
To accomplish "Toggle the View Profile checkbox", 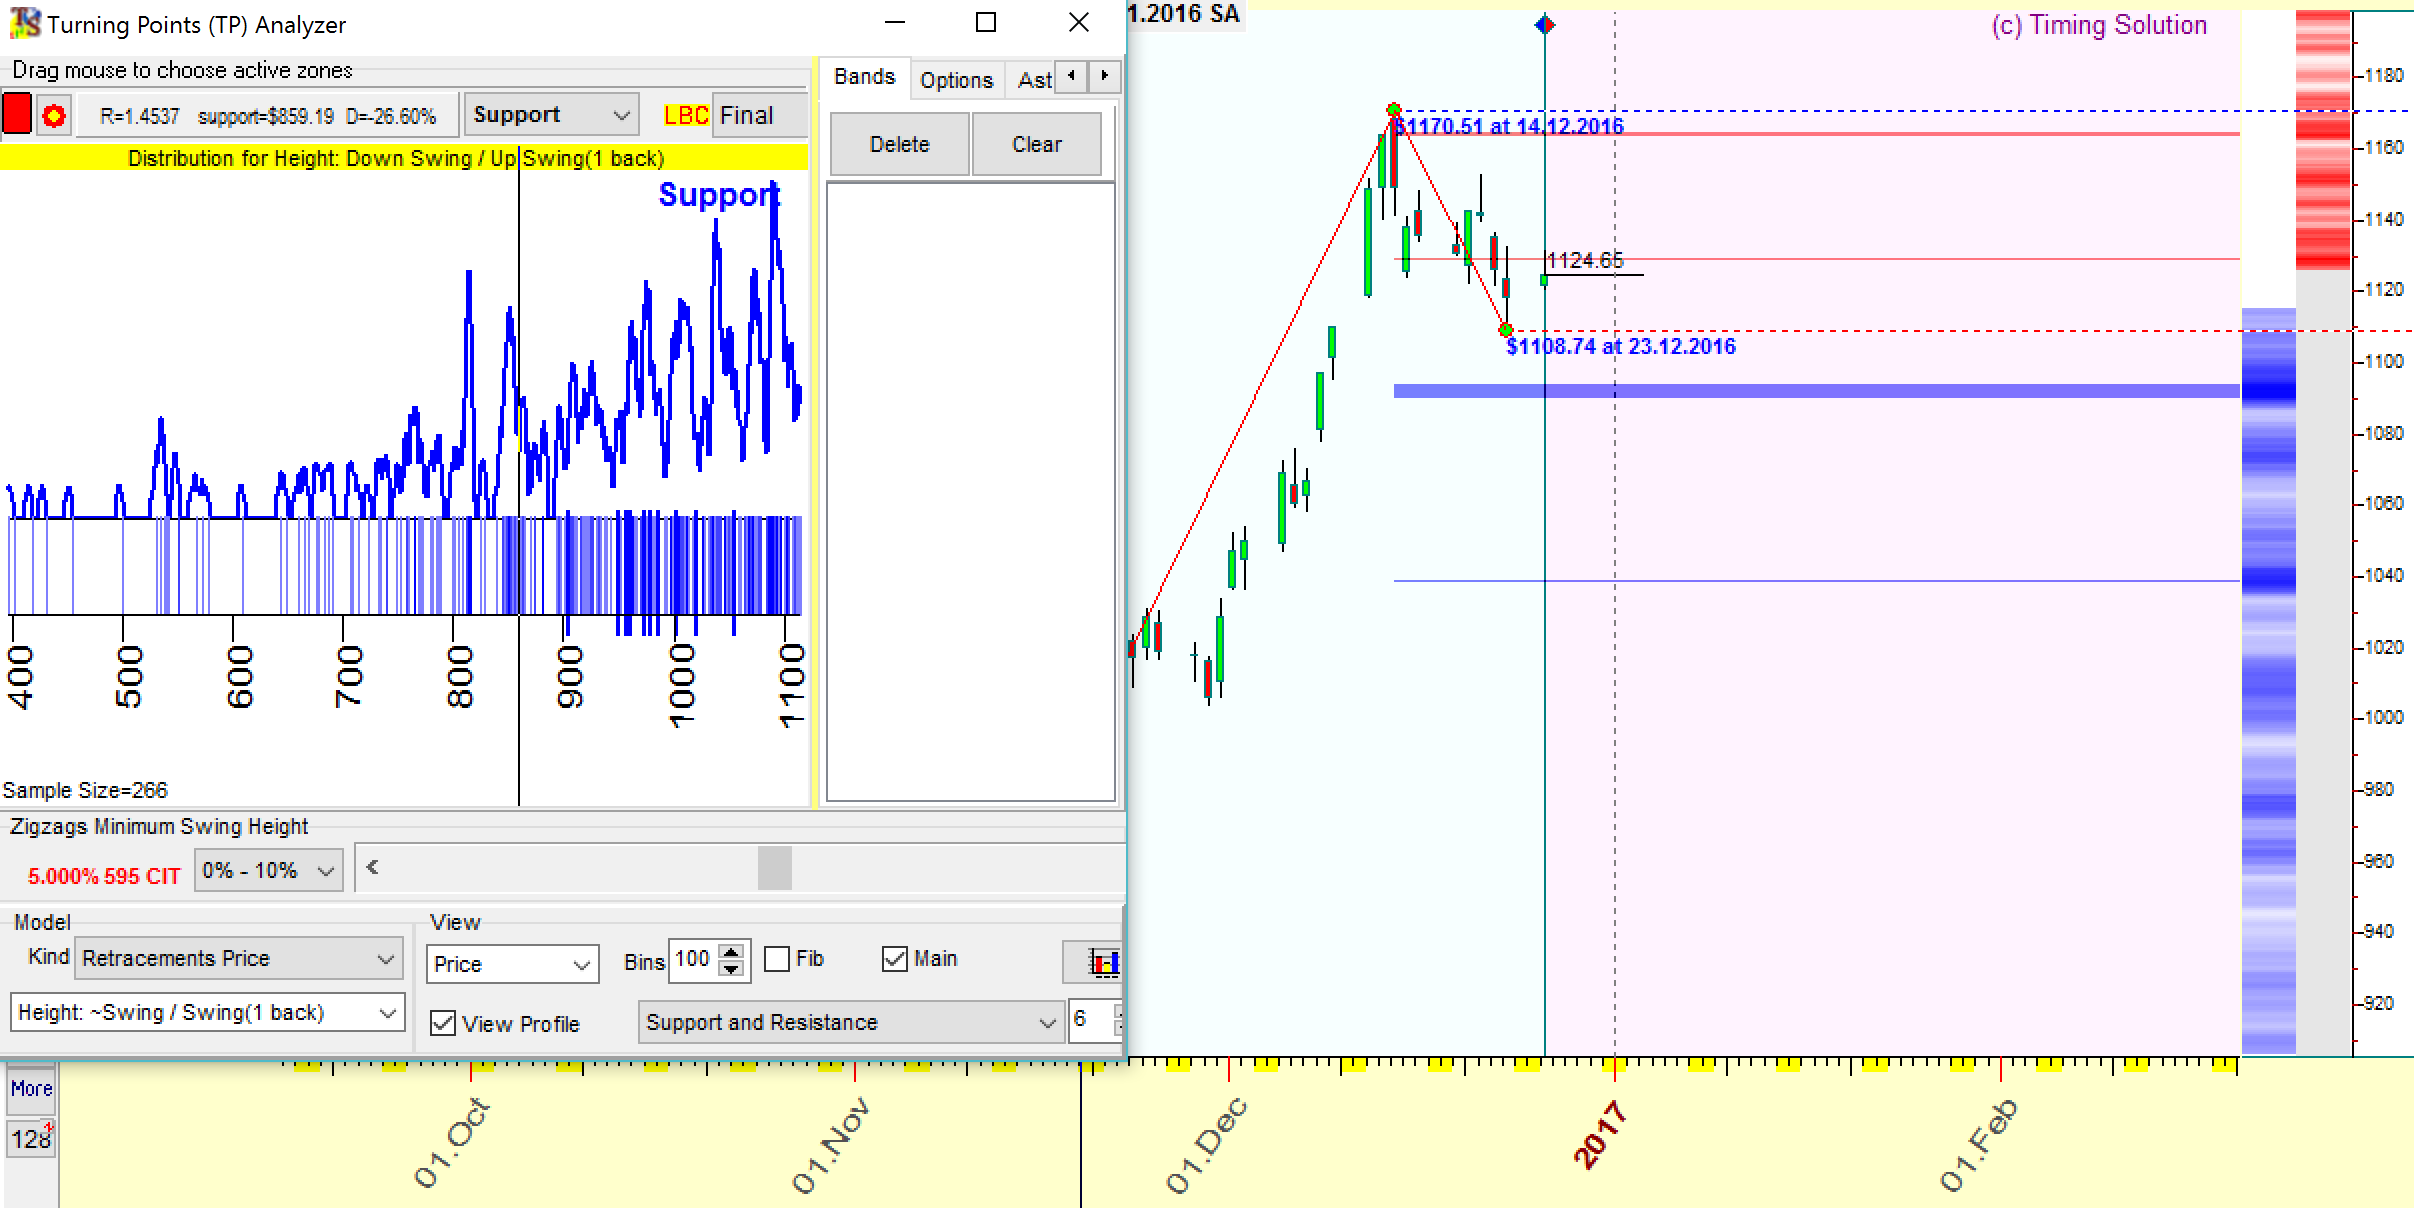I will (x=442, y=1023).
